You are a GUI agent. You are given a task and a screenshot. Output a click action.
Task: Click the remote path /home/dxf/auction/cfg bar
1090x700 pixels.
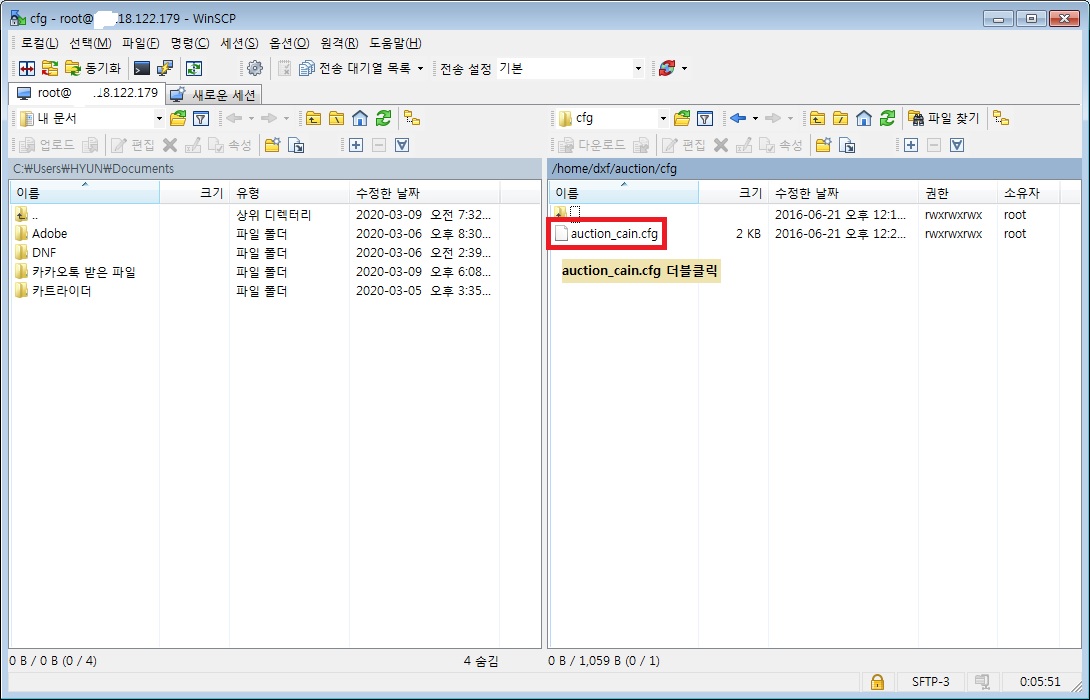(814, 168)
